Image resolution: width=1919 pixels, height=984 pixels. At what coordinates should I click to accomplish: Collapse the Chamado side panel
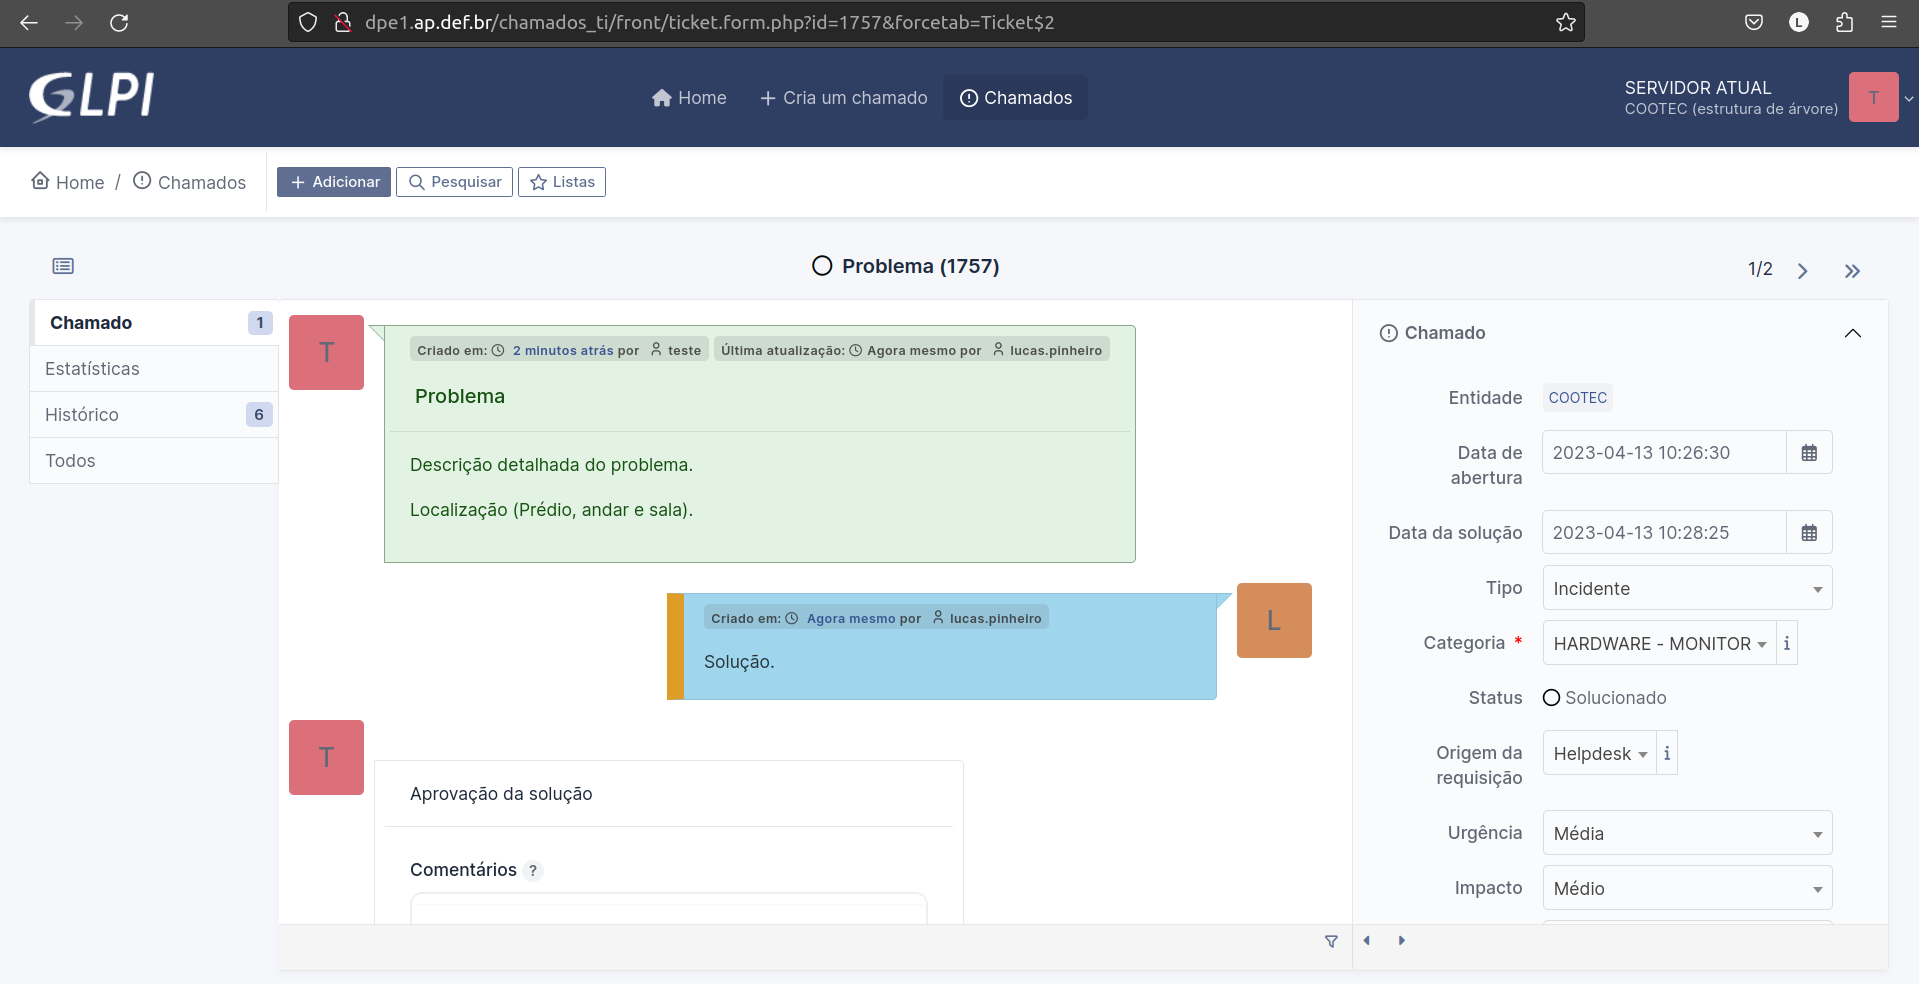pyautogui.click(x=1852, y=333)
